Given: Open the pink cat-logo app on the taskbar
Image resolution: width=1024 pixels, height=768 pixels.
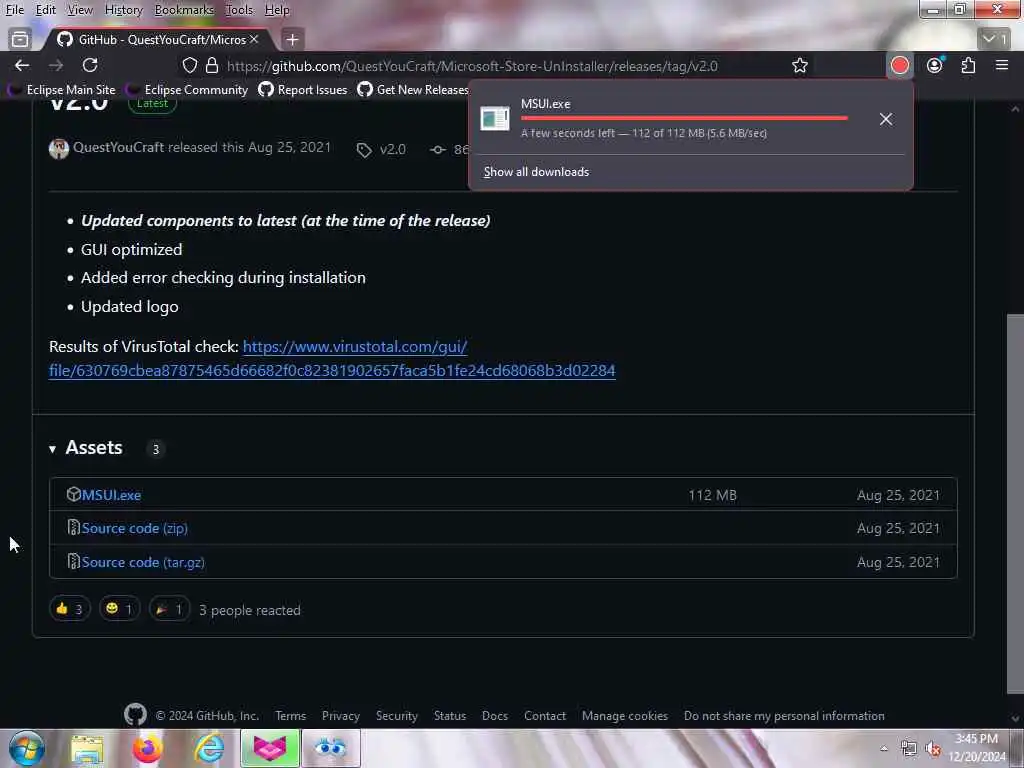Looking at the screenshot, I should click(270, 748).
